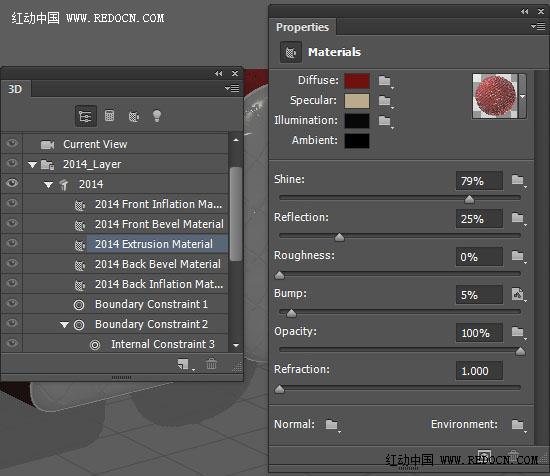Click the Shine slider handle

click(x=469, y=200)
